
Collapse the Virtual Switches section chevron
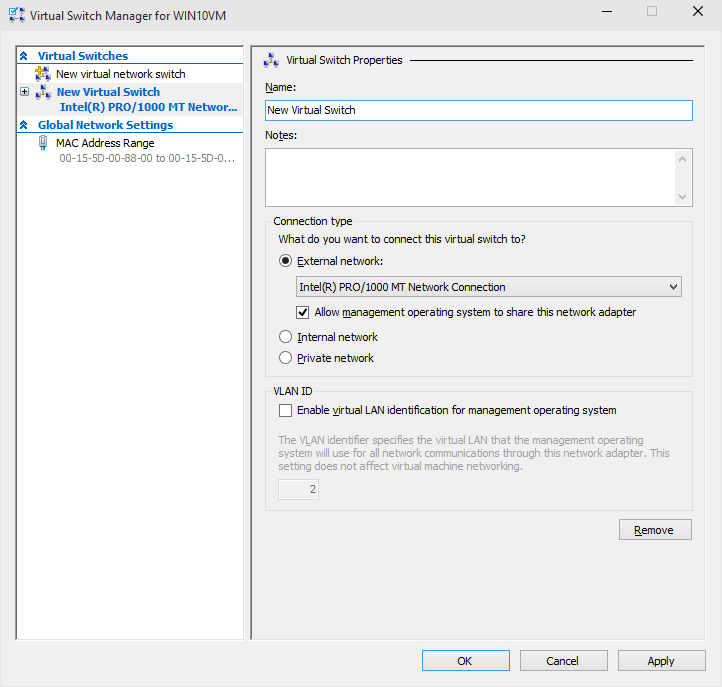click(x=24, y=56)
